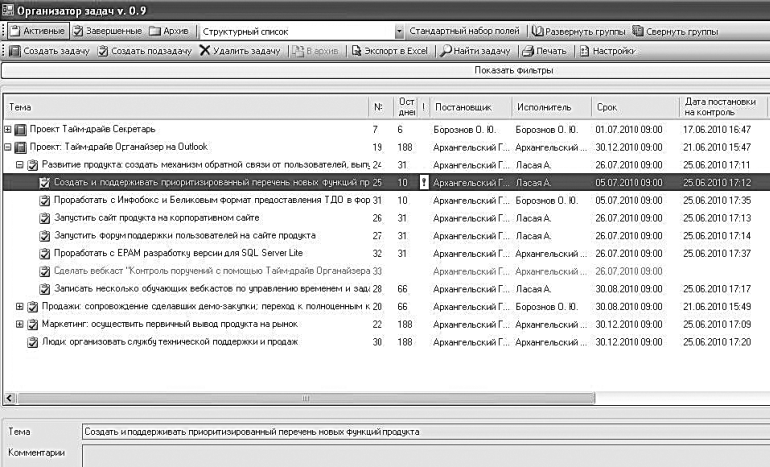
Task: Click the Печать print button
Action: coord(544,51)
